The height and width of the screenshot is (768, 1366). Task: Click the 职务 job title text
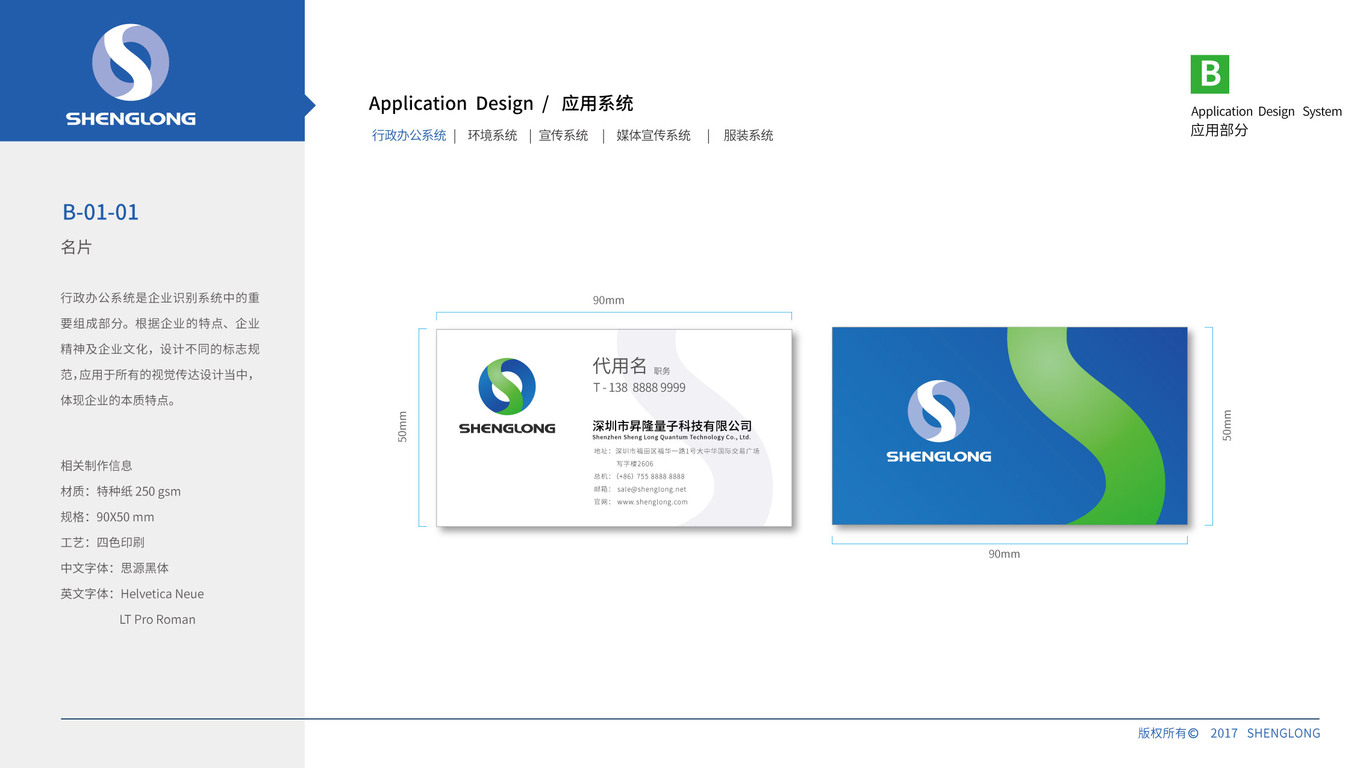point(662,371)
